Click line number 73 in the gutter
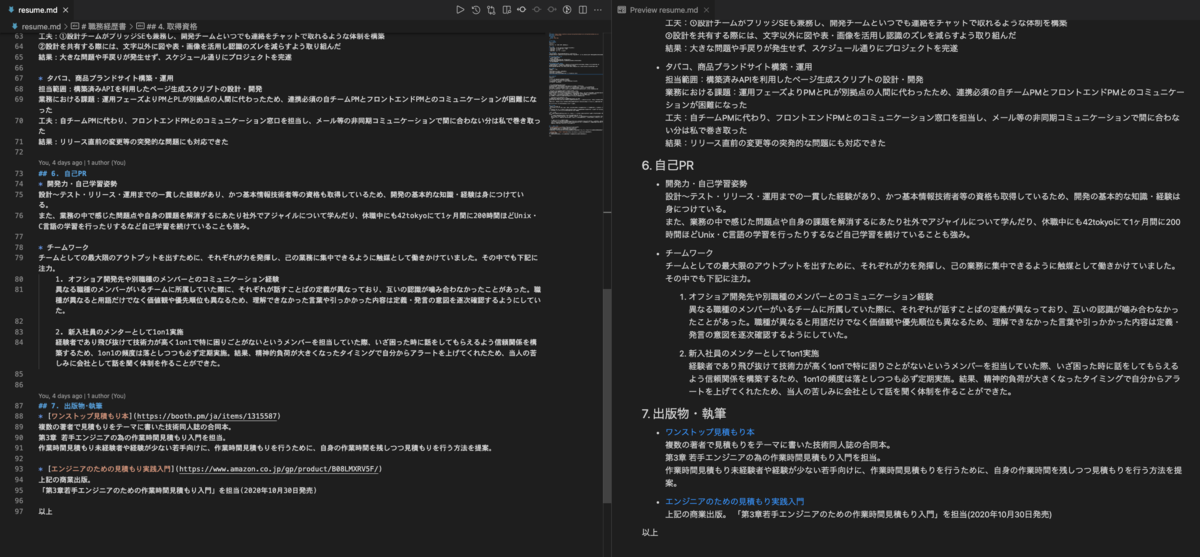 click(18, 173)
